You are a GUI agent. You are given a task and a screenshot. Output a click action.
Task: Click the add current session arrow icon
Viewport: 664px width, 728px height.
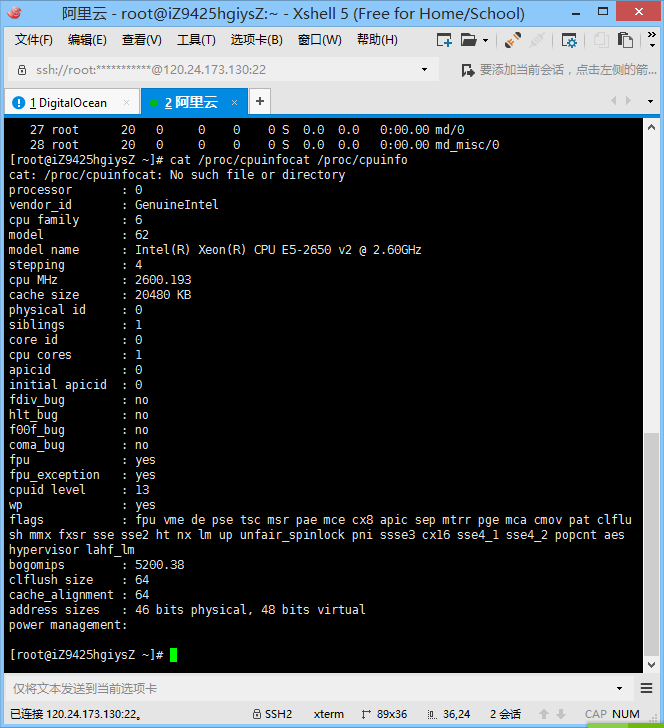tap(468, 70)
